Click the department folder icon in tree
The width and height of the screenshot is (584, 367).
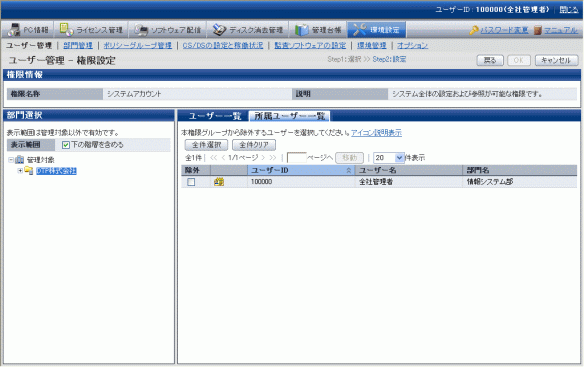coord(29,171)
